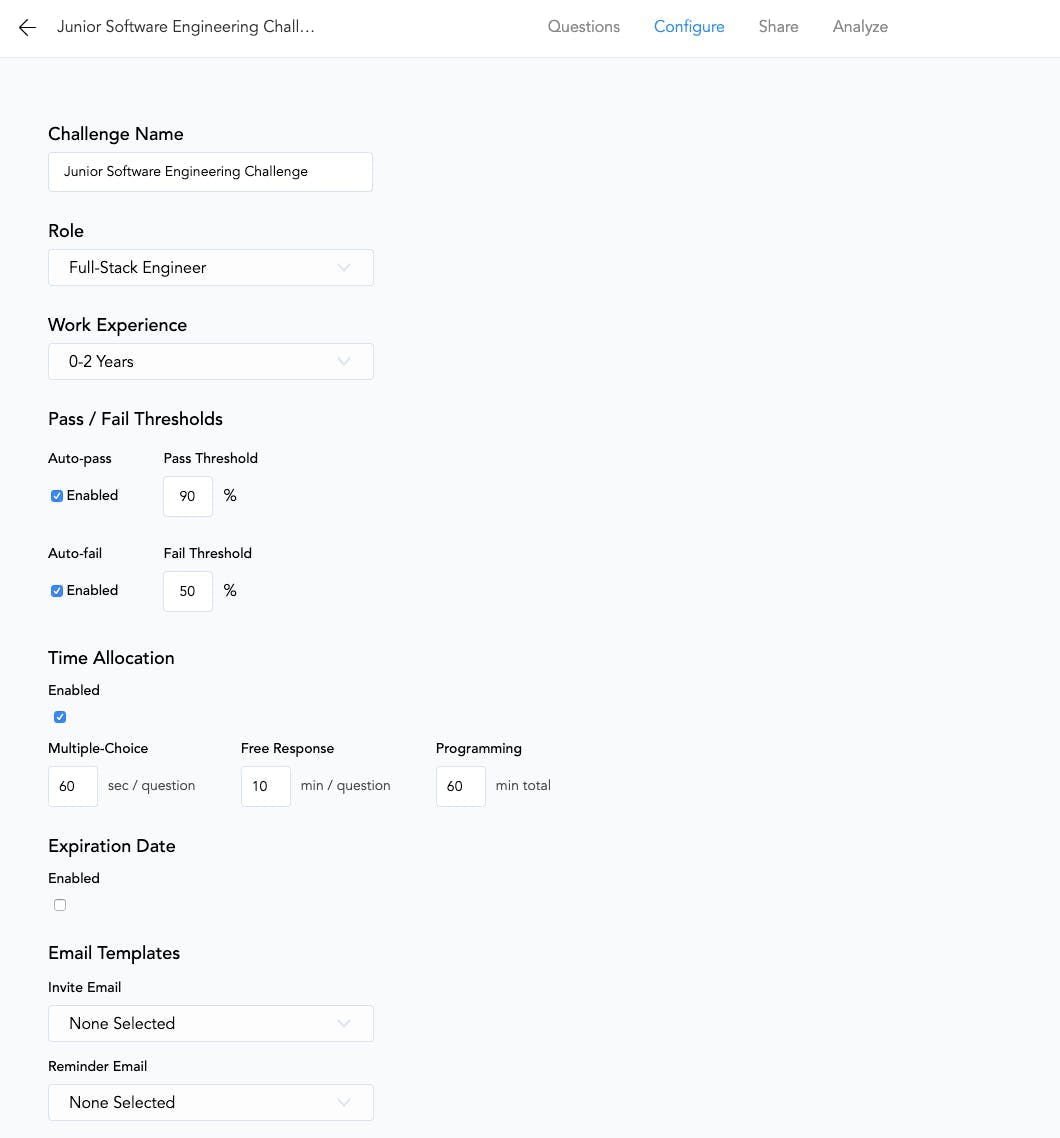This screenshot has width=1060, height=1138.
Task: Click the Challenge Name input field
Action: [210, 171]
